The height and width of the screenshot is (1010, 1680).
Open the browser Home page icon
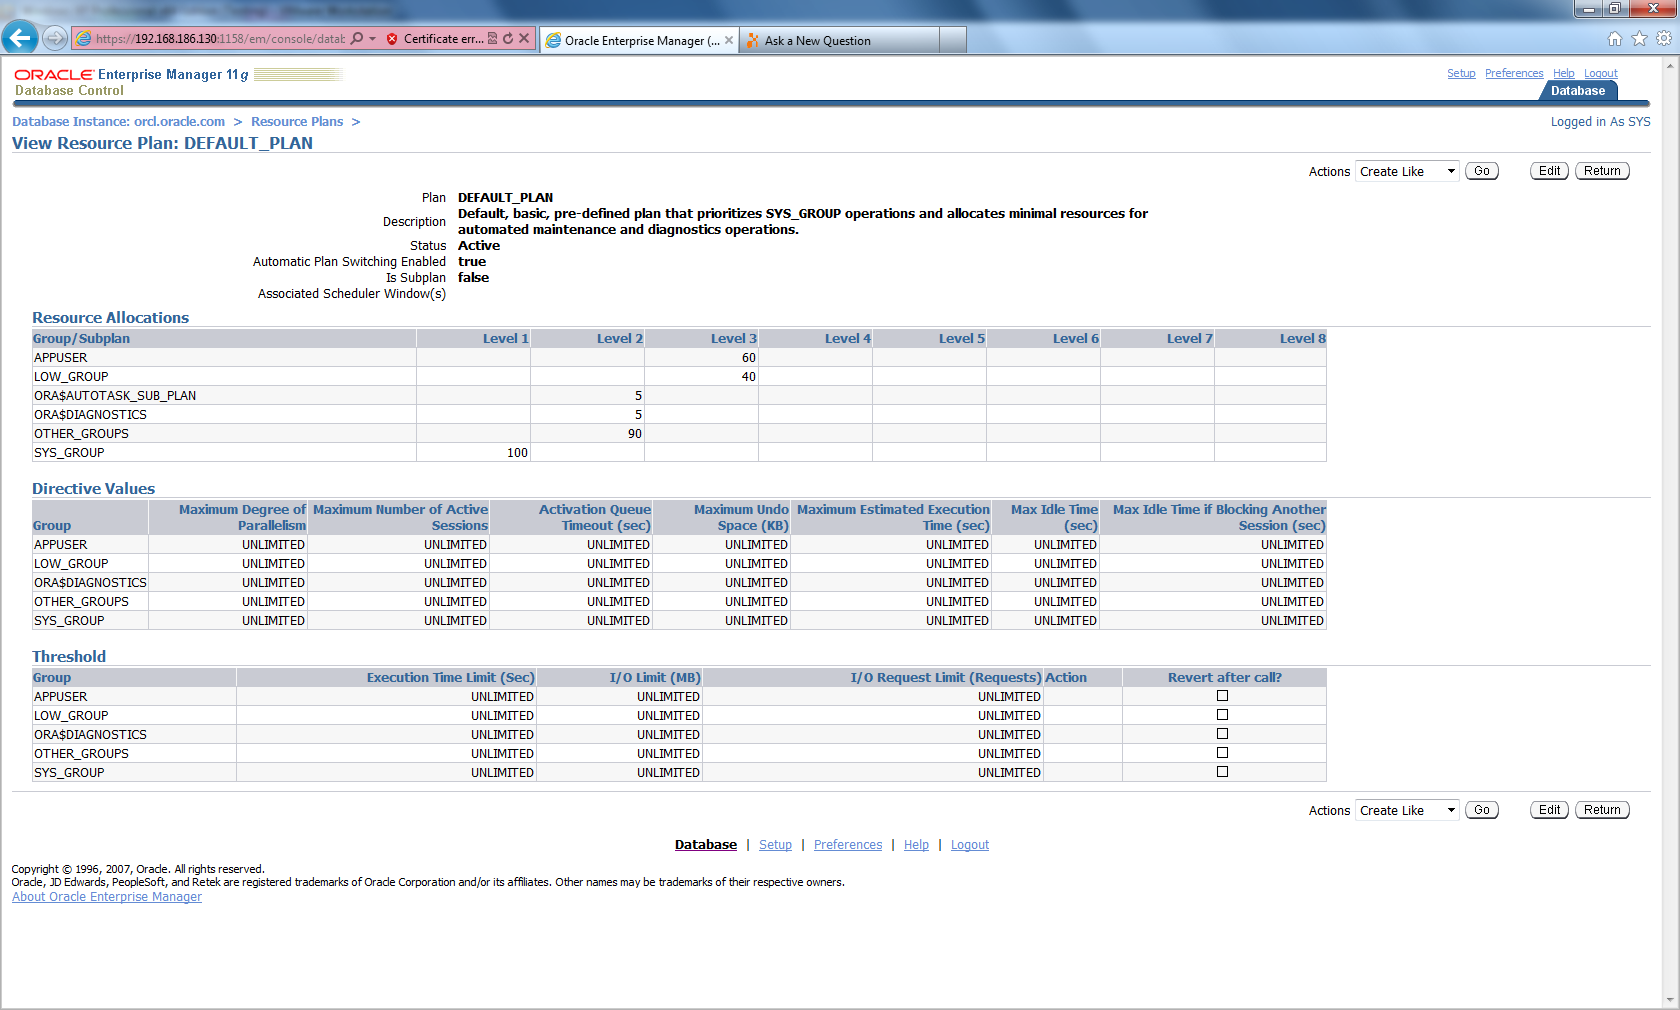tap(1615, 38)
